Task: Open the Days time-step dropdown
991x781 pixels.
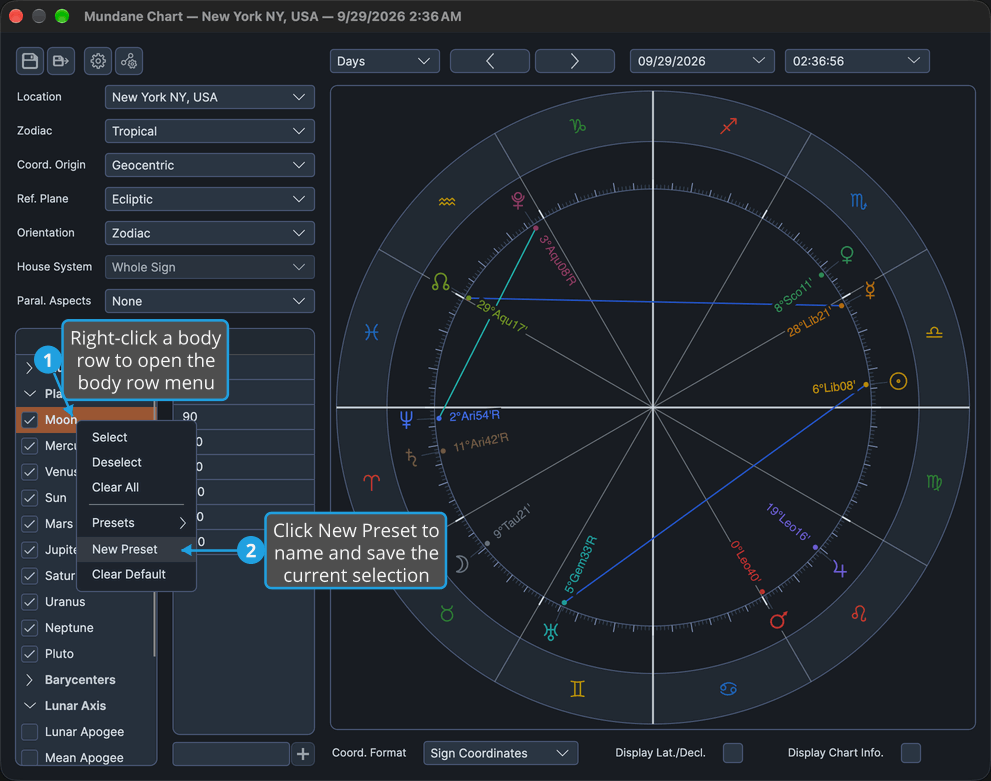Action: pyautogui.click(x=384, y=61)
